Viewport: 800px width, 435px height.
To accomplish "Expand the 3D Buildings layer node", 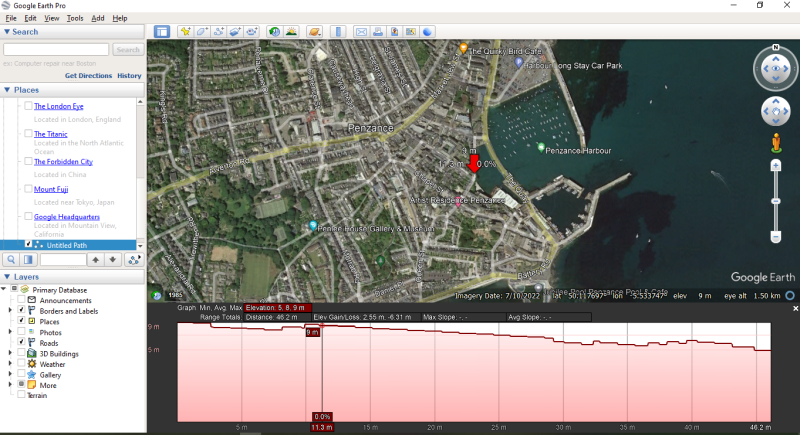I will pos(10,353).
